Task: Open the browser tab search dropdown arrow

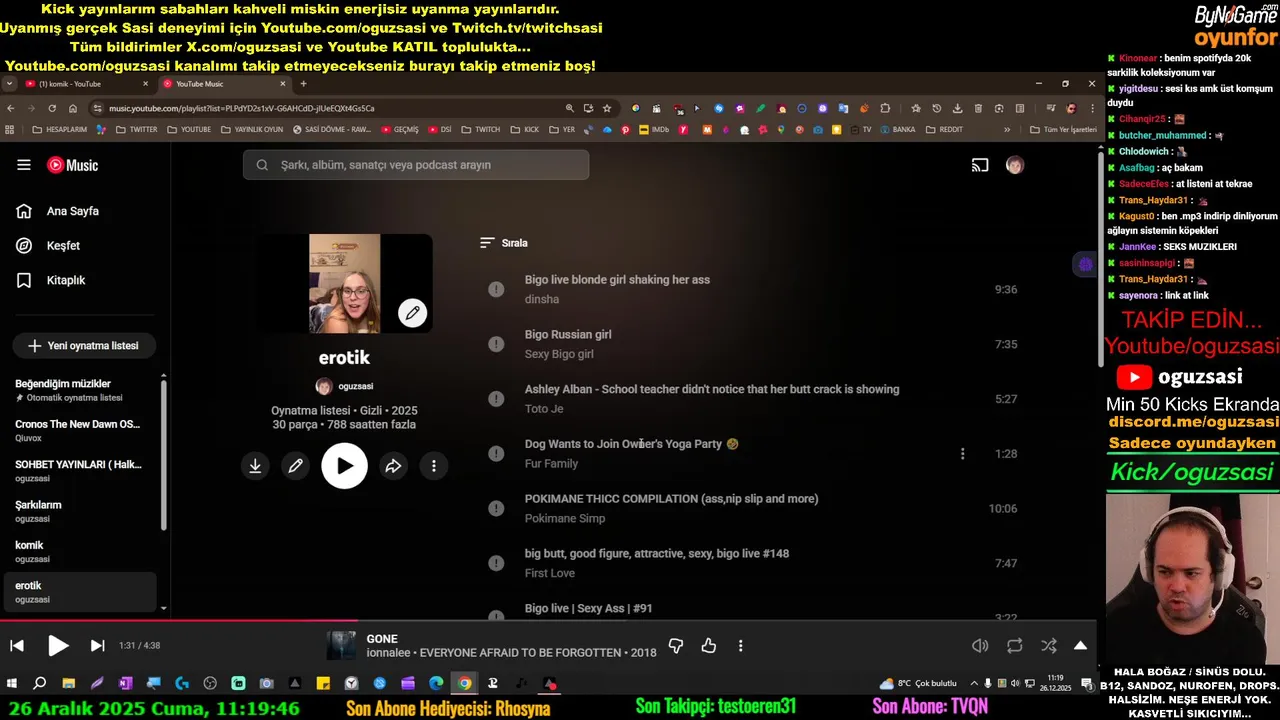Action: click(x=9, y=84)
